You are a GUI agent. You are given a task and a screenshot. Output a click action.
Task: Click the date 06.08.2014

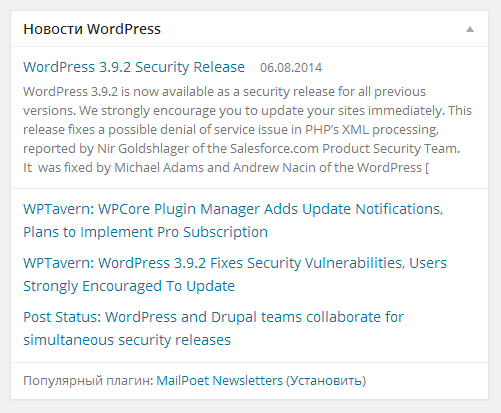point(291,68)
